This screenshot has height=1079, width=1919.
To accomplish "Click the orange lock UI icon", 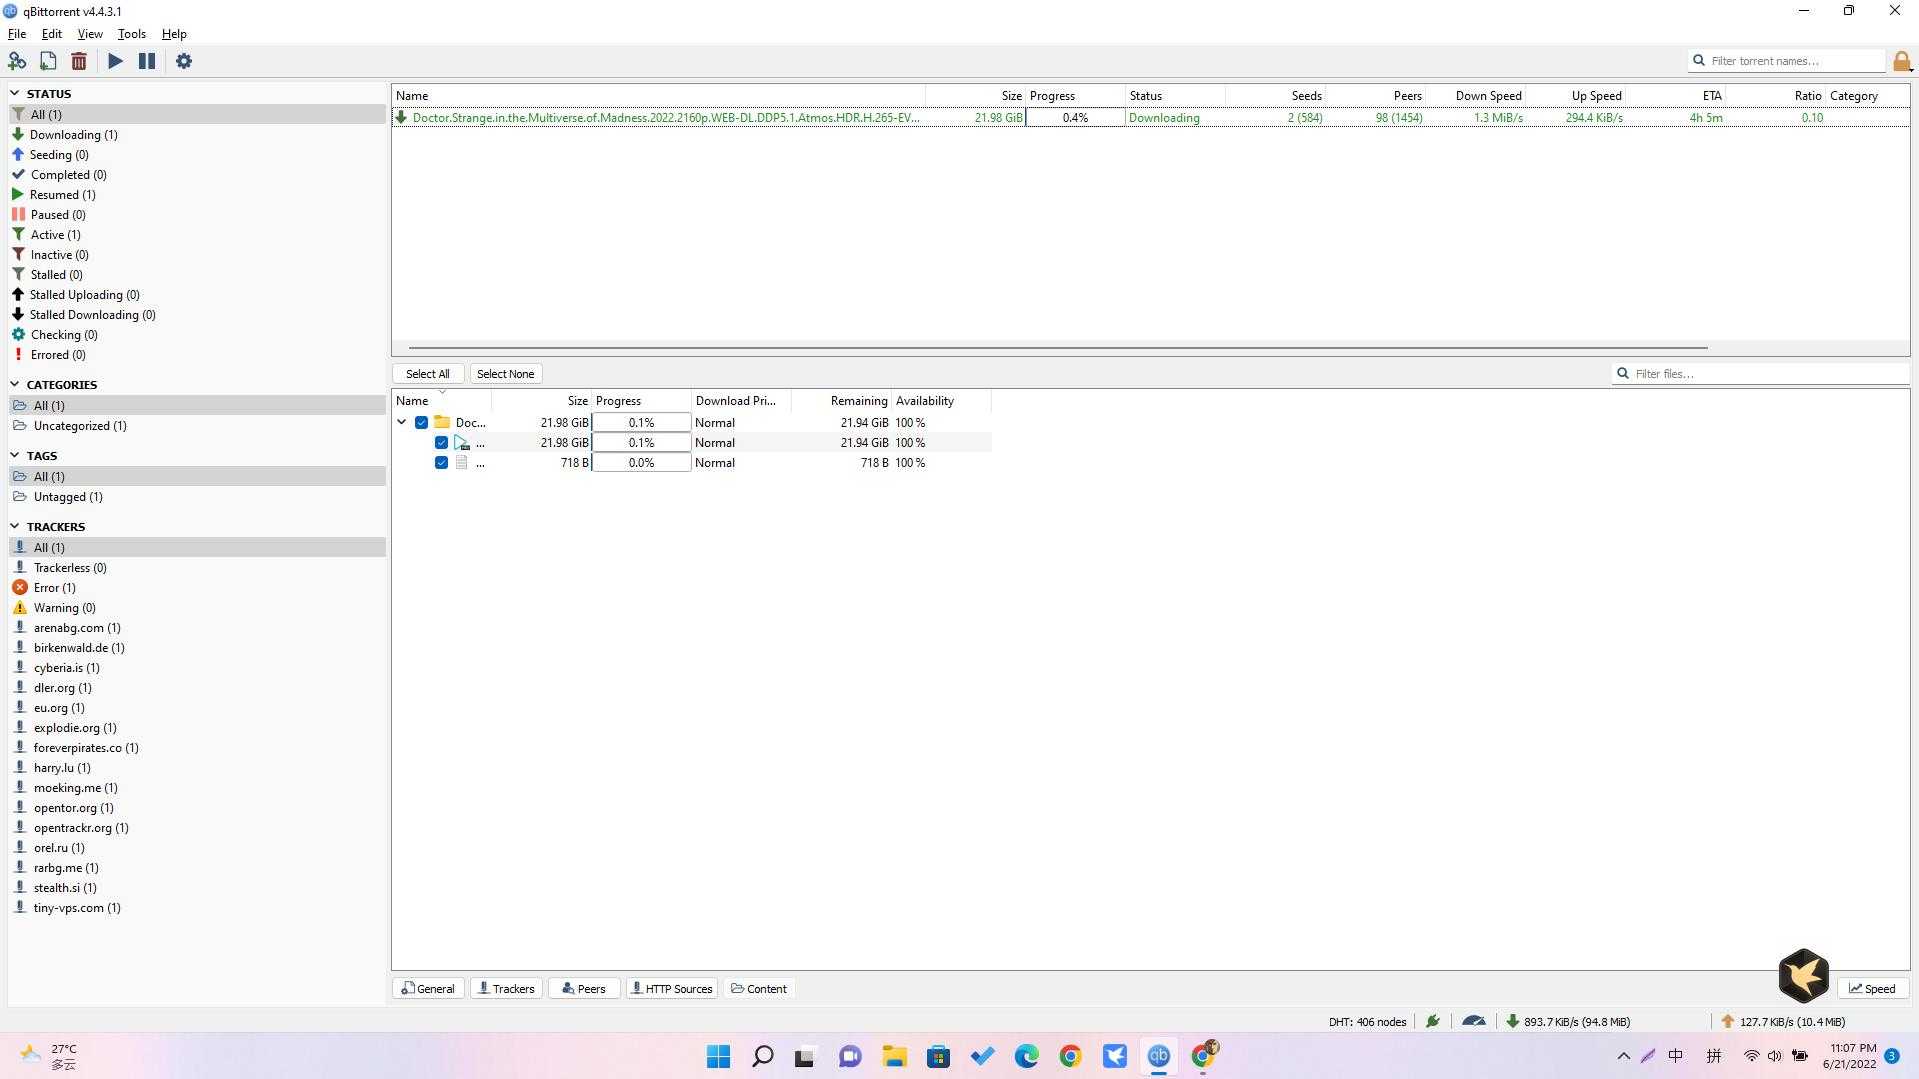I will (1901, 62).
